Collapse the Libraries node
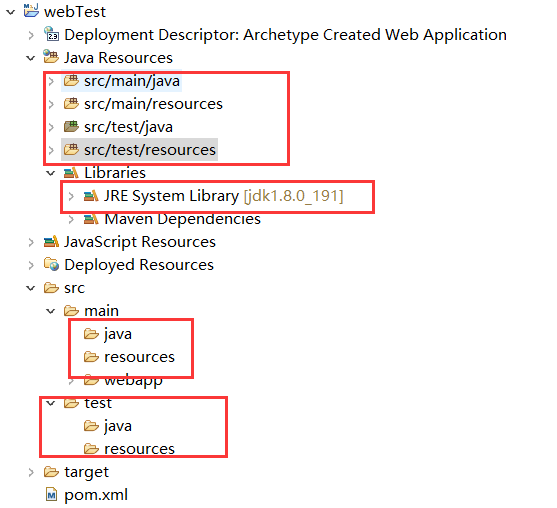The image size is (557, 508). tap(51, 173)
